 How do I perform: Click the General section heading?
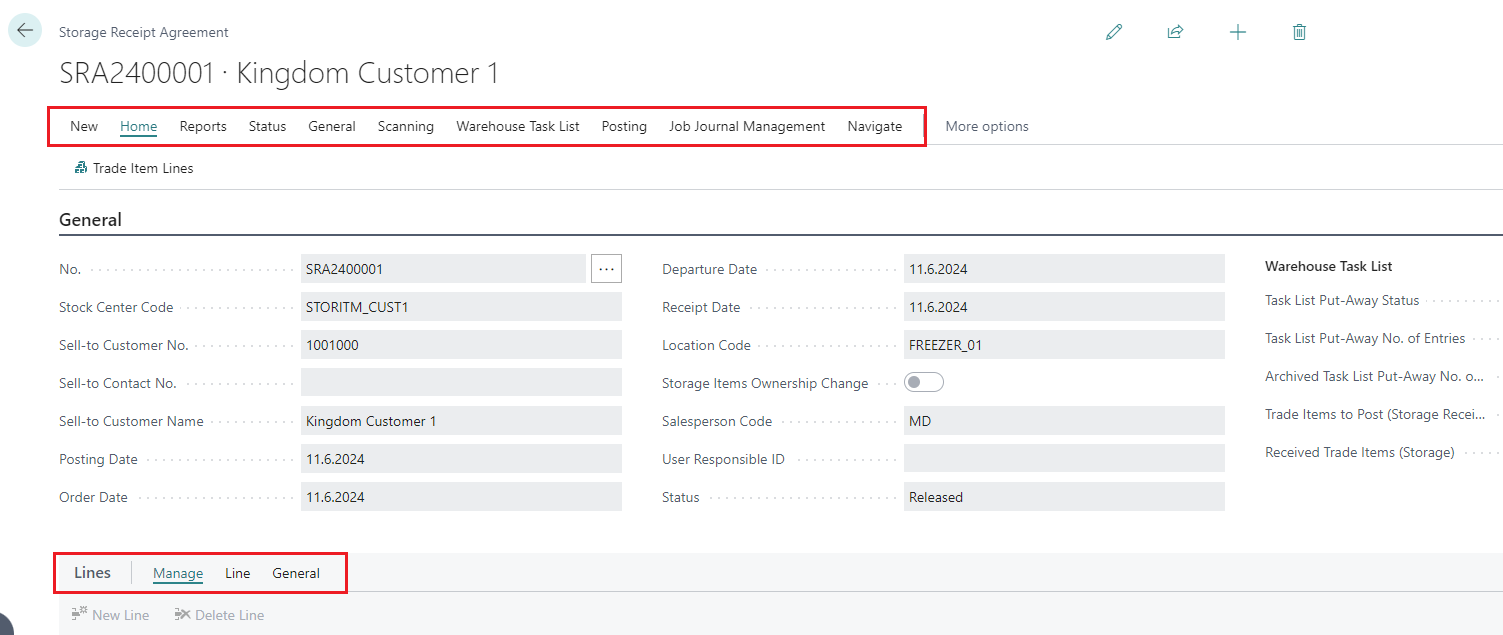[x=91, y=220]
